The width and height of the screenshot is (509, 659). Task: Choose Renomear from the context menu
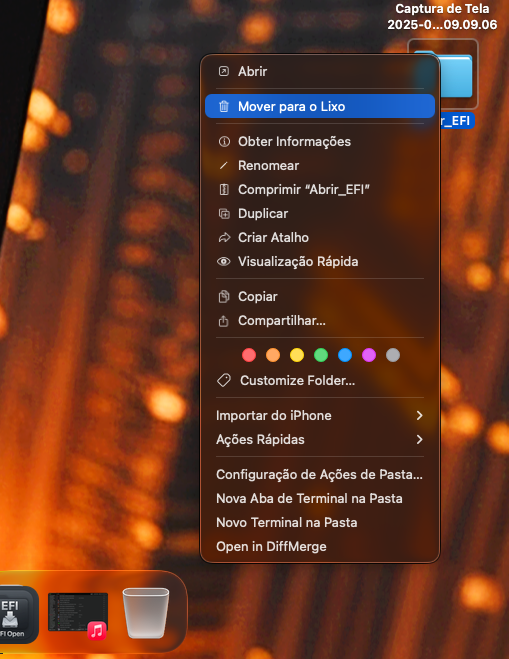pos(319,166)
